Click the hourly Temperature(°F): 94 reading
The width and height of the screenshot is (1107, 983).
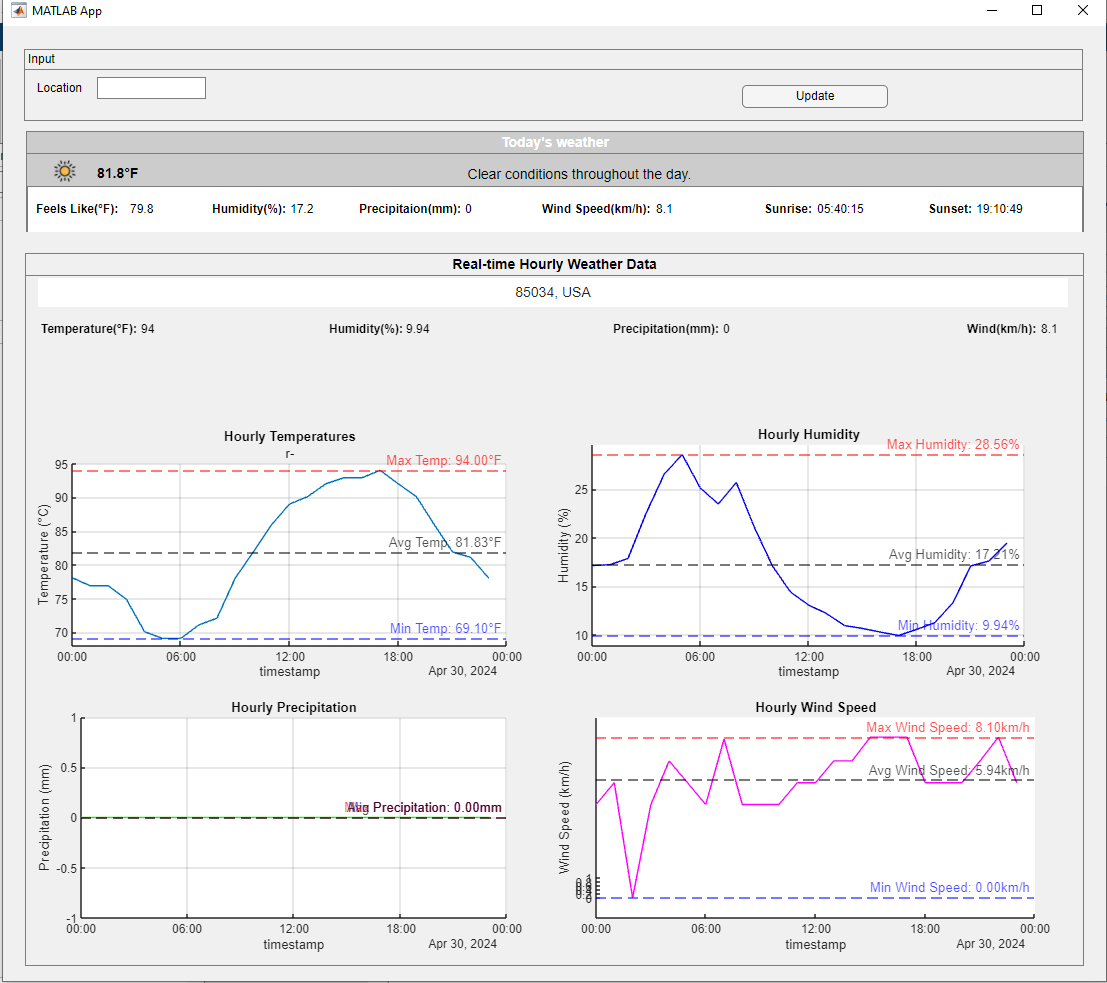(x=97, y=329)
